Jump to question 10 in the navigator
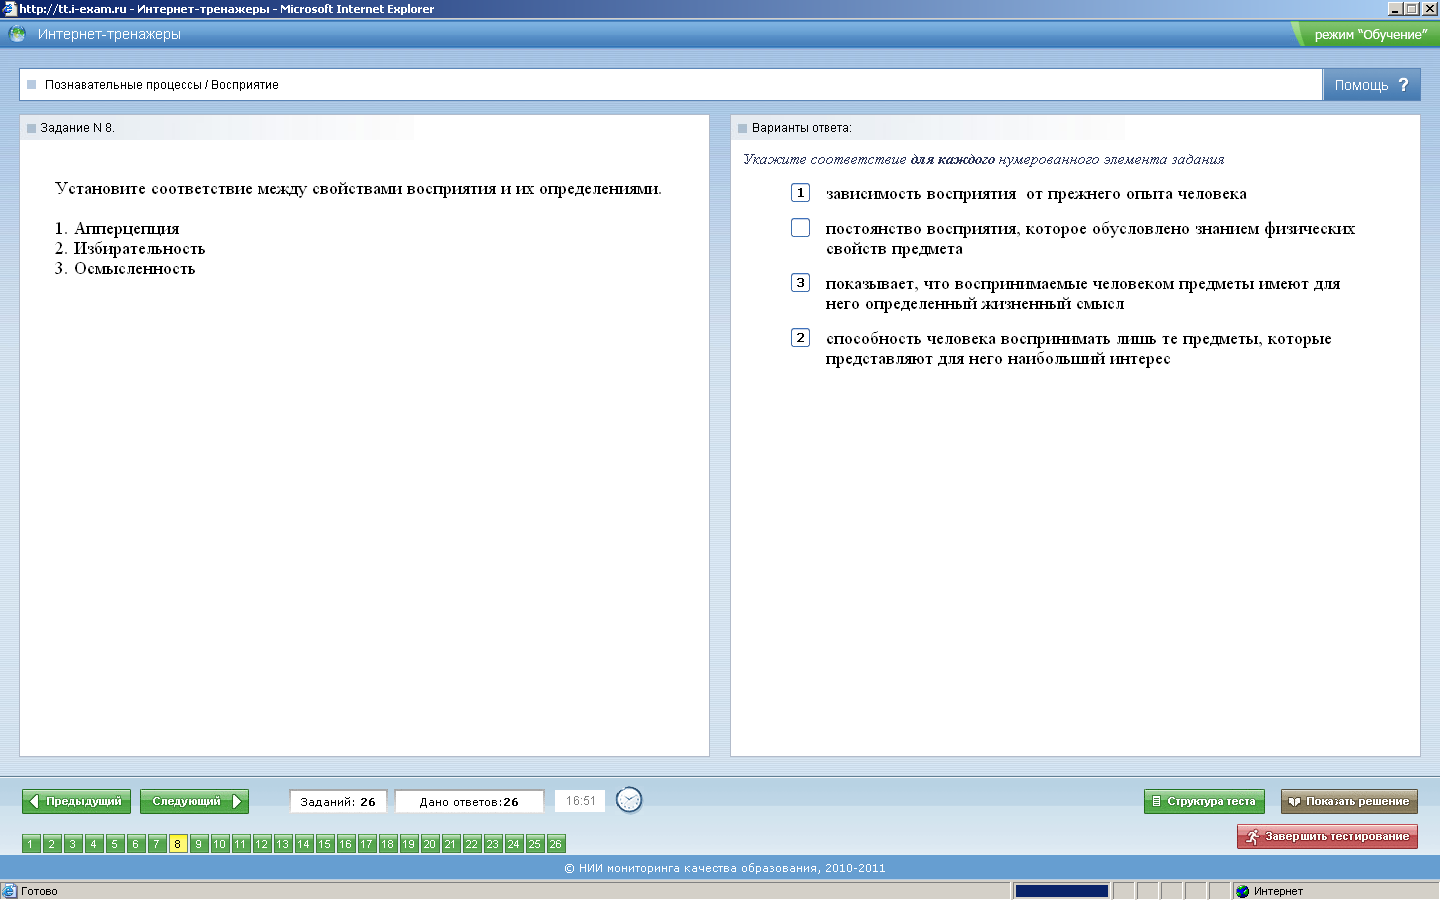Screen dimensions: 1440x900 coord(220,844)
